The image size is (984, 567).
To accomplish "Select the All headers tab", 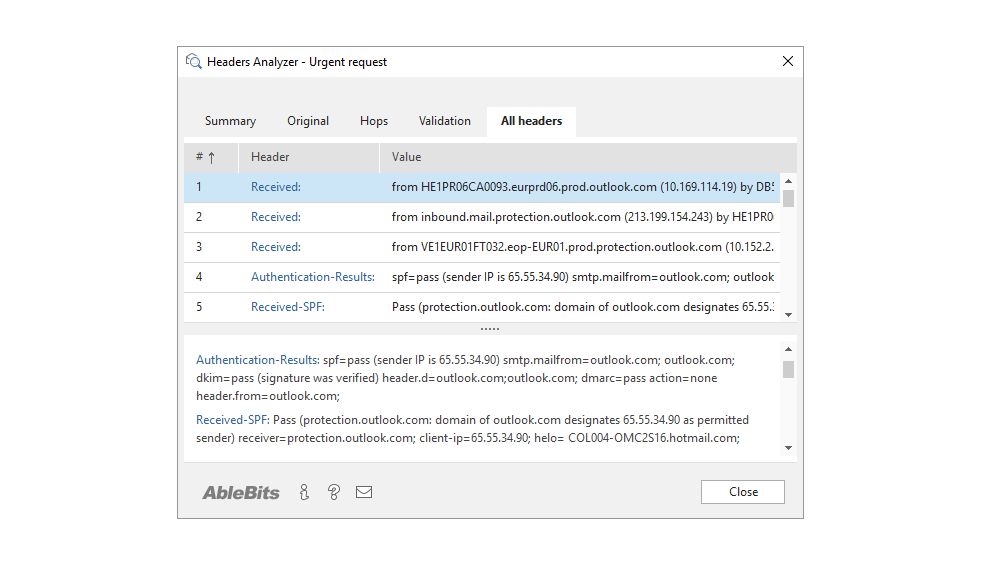I will [532, 121].
